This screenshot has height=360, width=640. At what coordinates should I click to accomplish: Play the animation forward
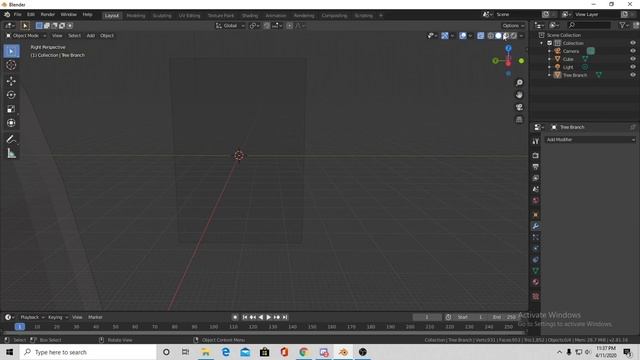point(269,317)
